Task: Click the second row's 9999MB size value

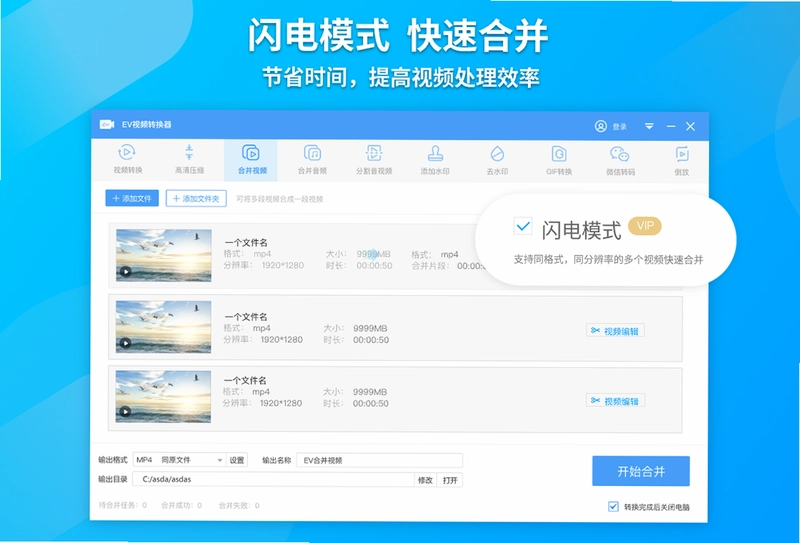Action: [x=370, y=328]
